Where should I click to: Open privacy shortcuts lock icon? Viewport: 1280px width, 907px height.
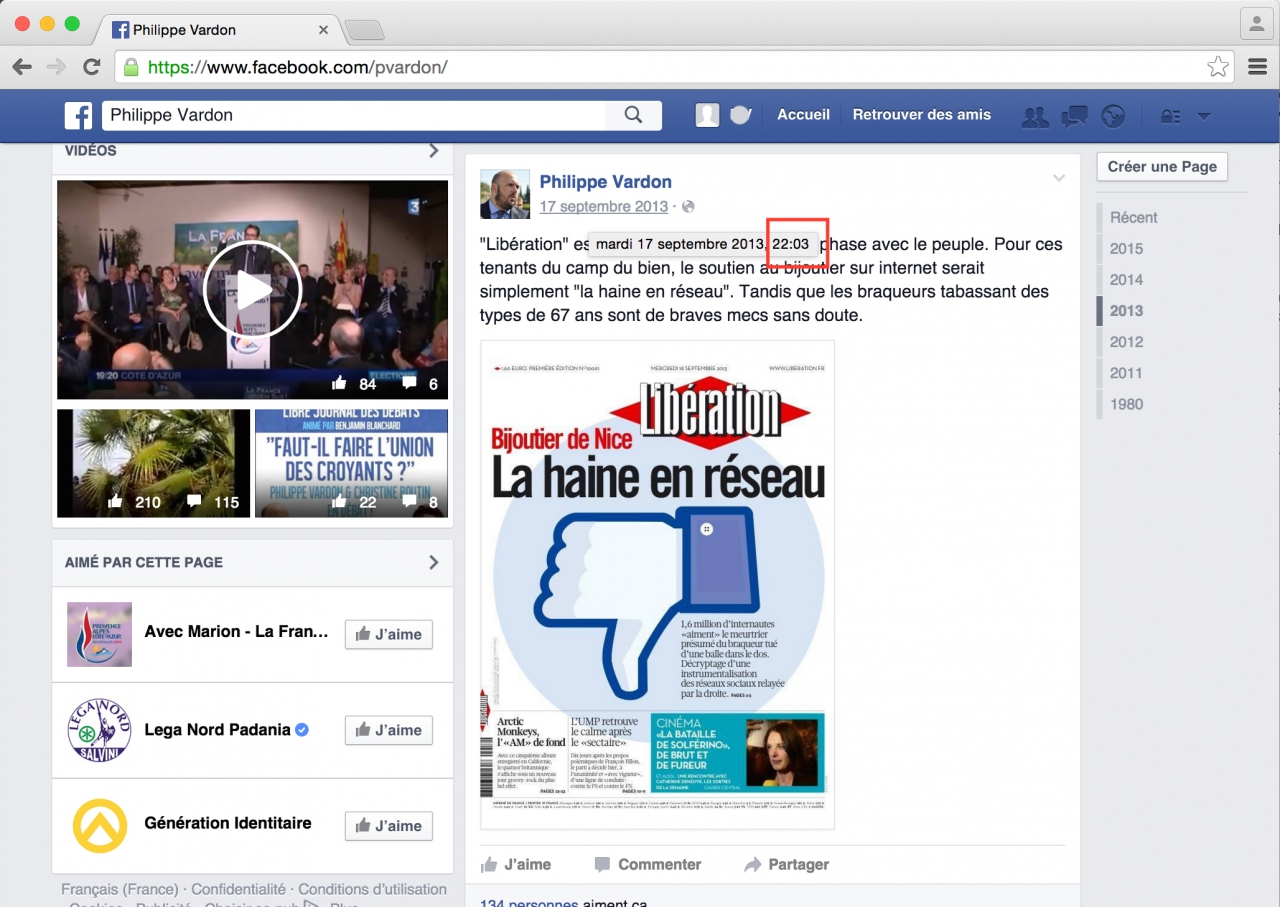[1169, 116]
